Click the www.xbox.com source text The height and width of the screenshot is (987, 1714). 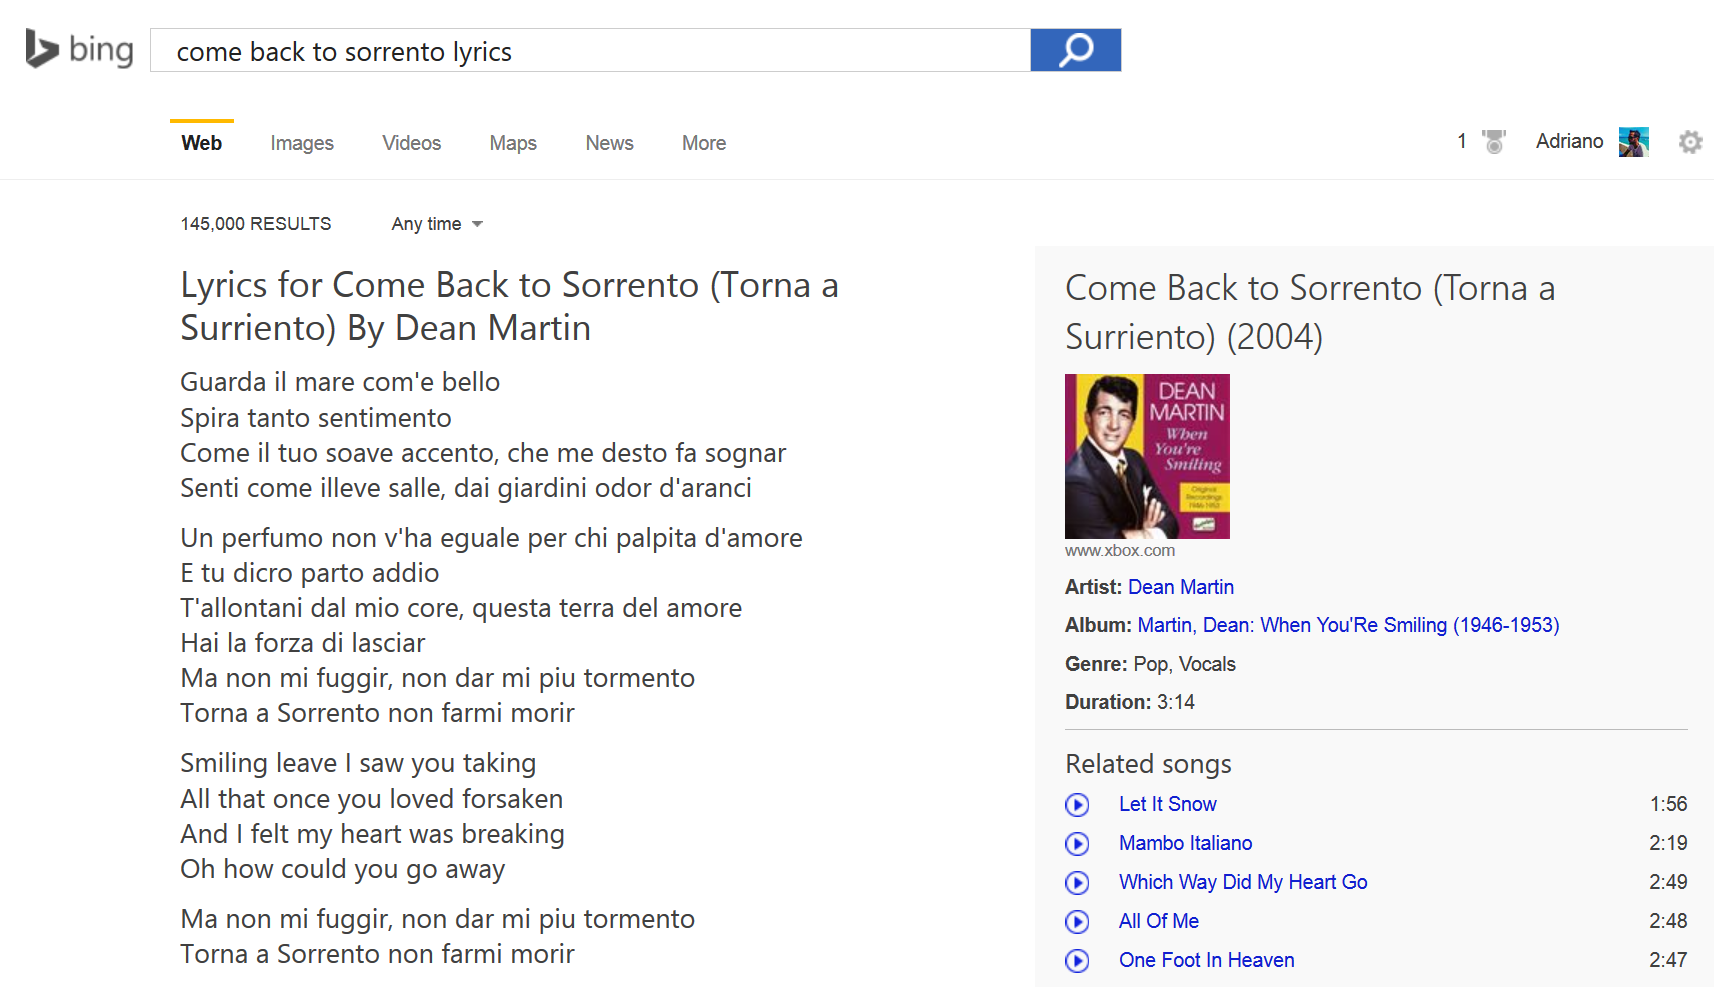1120,550
